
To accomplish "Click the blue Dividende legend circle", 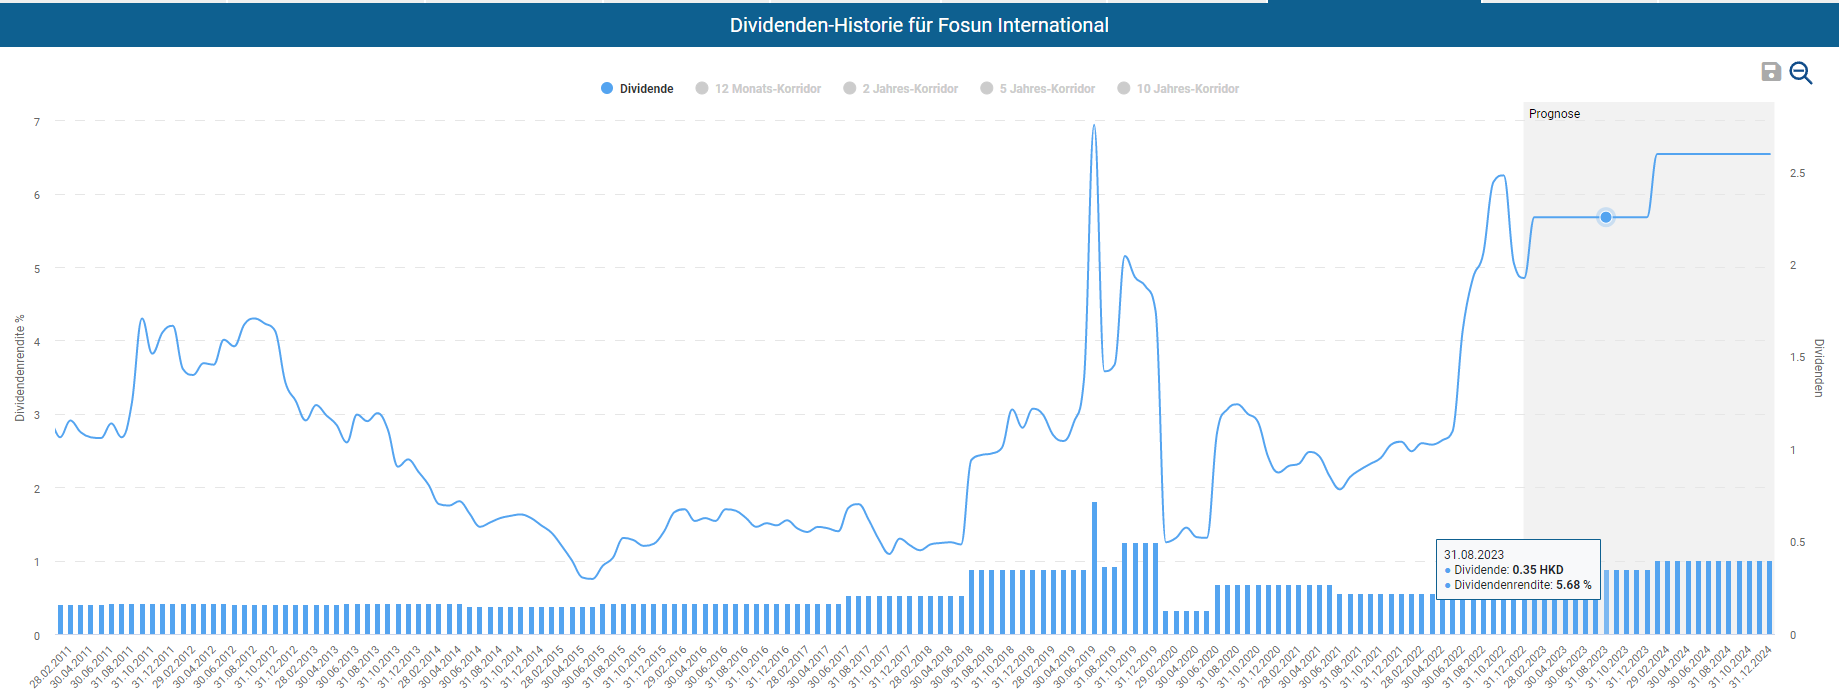I will pyautogui.click(x=606, y=89).
